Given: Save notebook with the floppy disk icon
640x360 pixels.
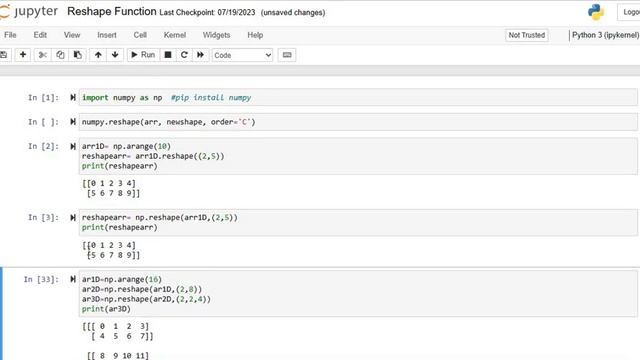Looking at the screenshot, I should pyautogui.click(x=4, y=55).
